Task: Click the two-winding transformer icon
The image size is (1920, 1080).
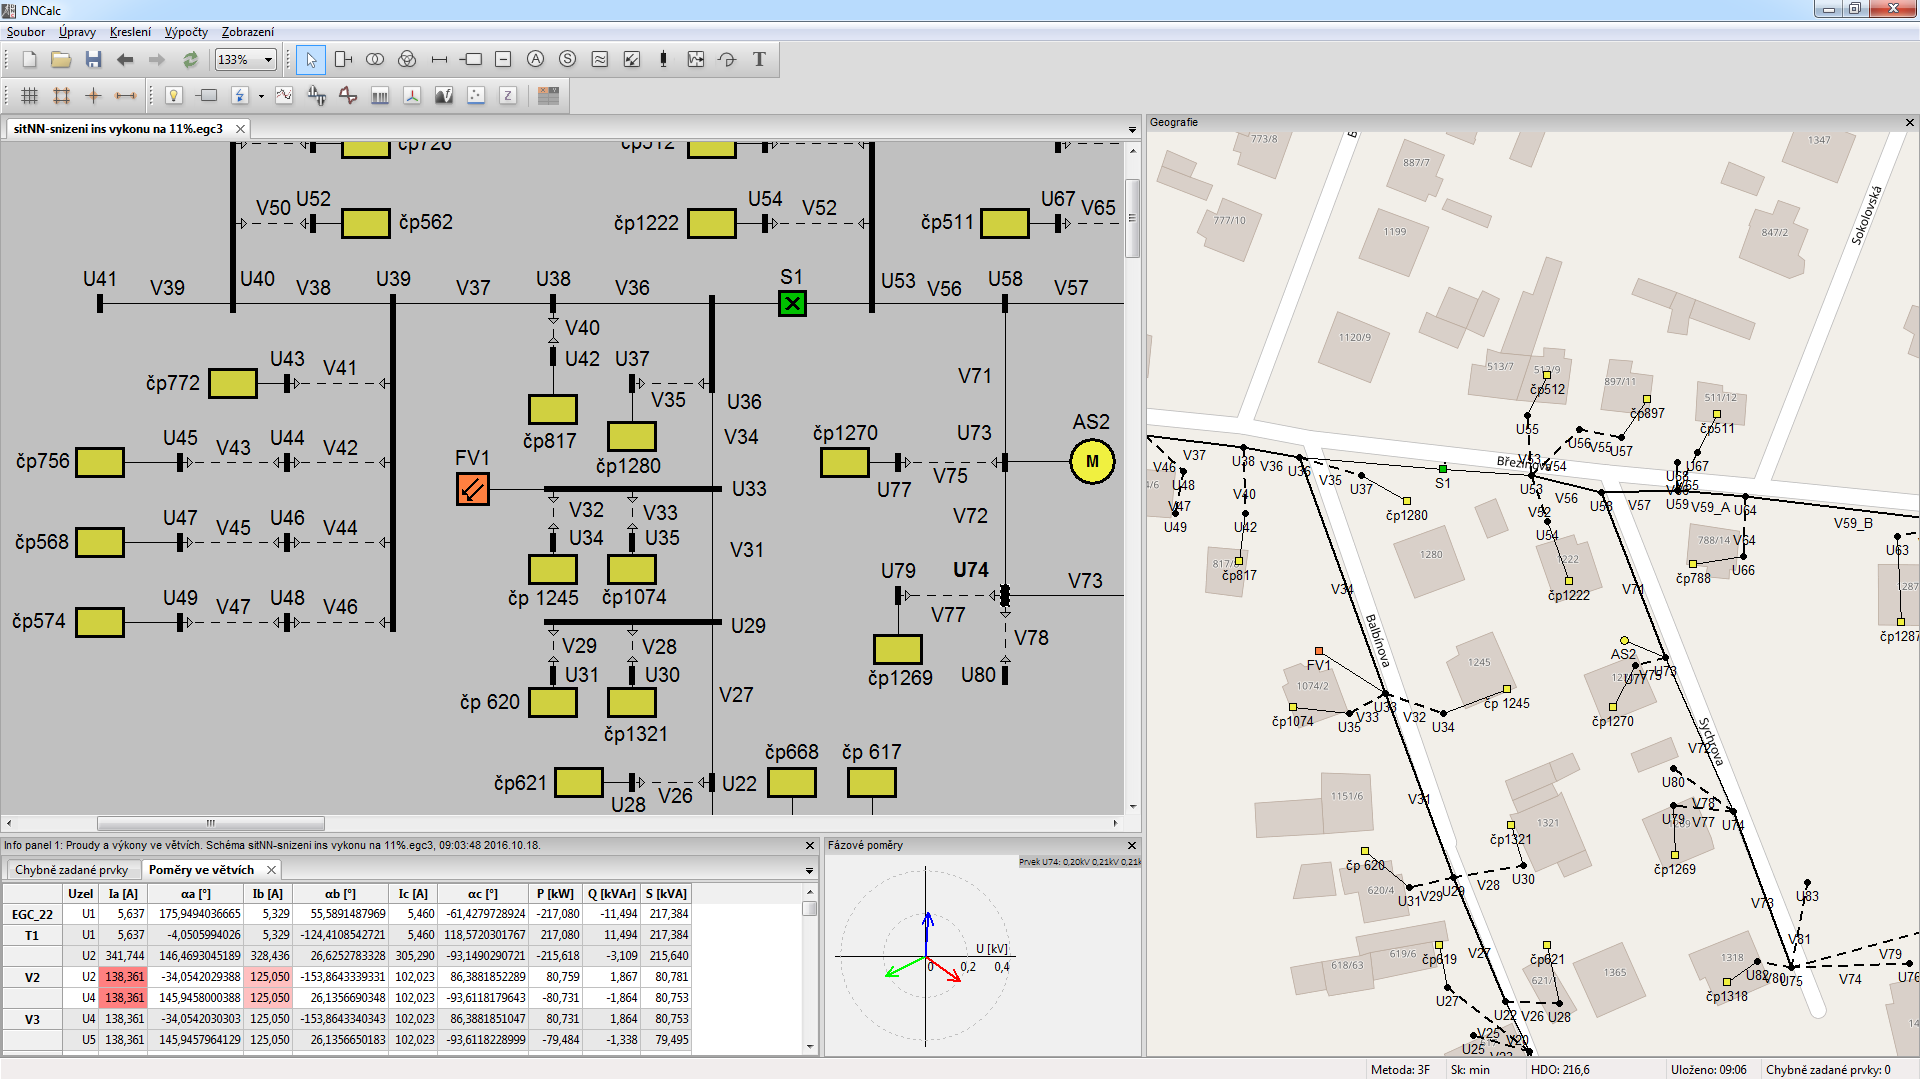Action: point(375,60)
